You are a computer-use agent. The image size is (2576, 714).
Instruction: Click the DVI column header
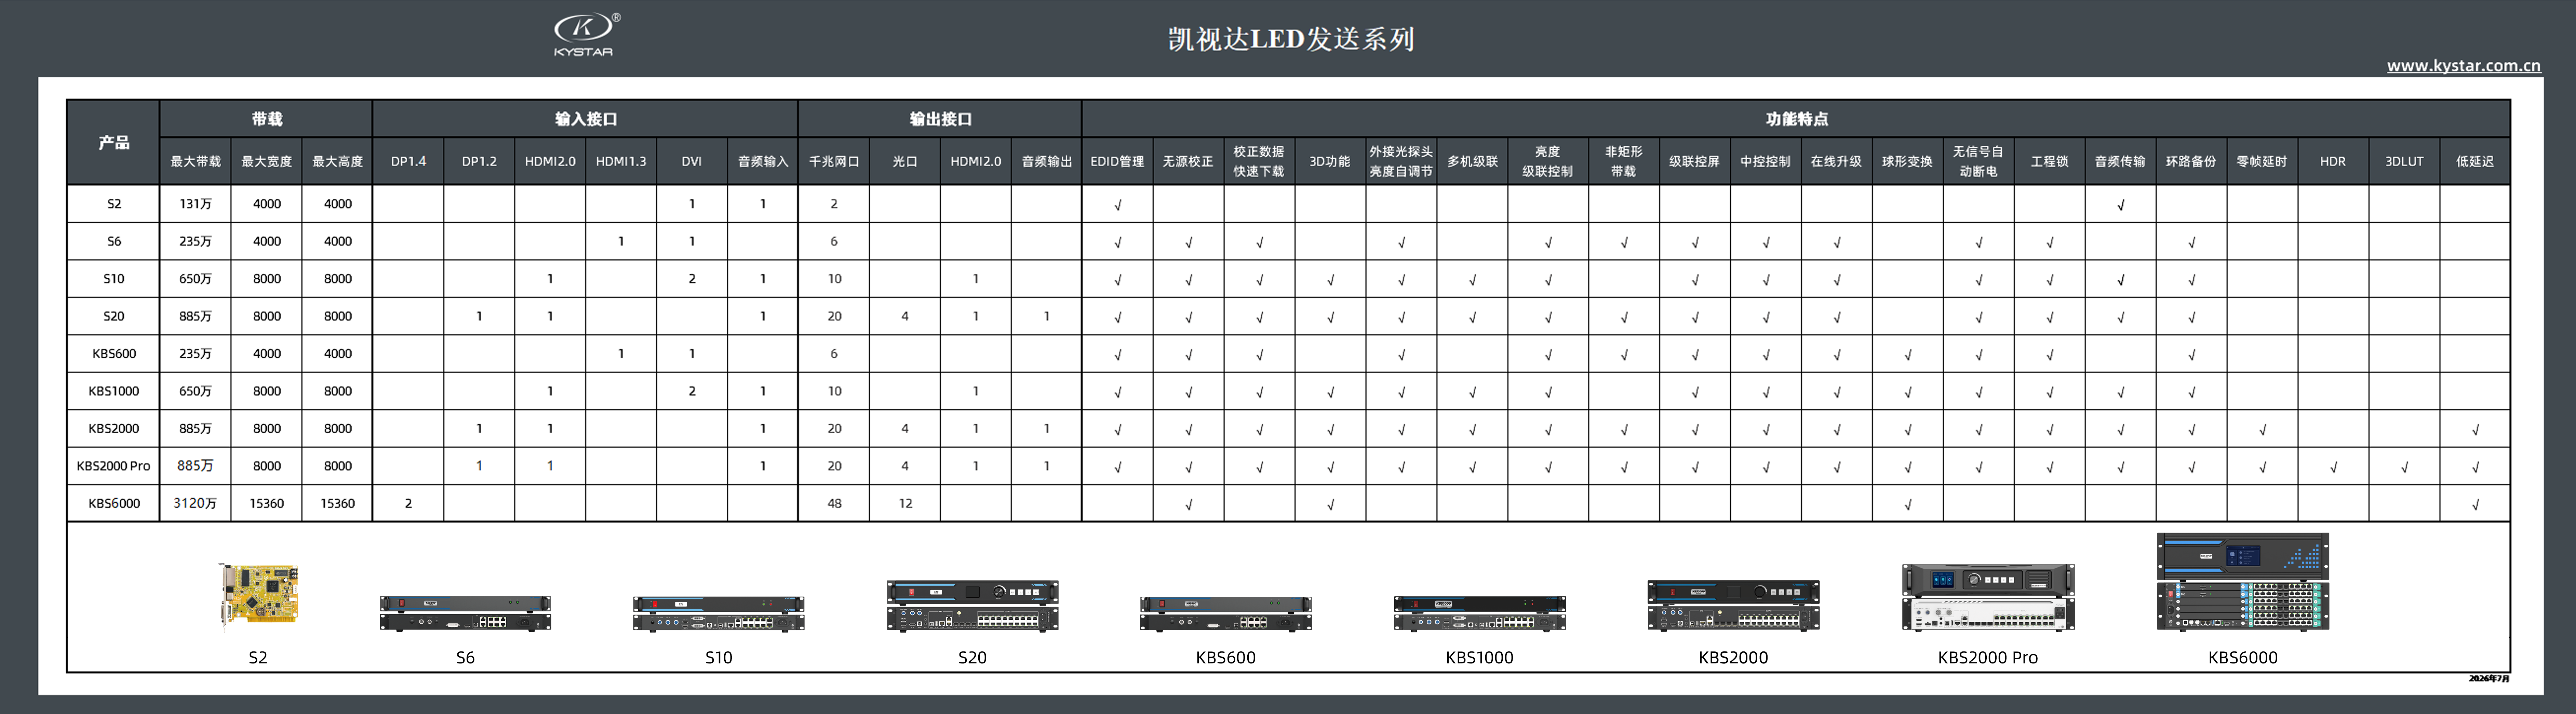pos(692,161)
